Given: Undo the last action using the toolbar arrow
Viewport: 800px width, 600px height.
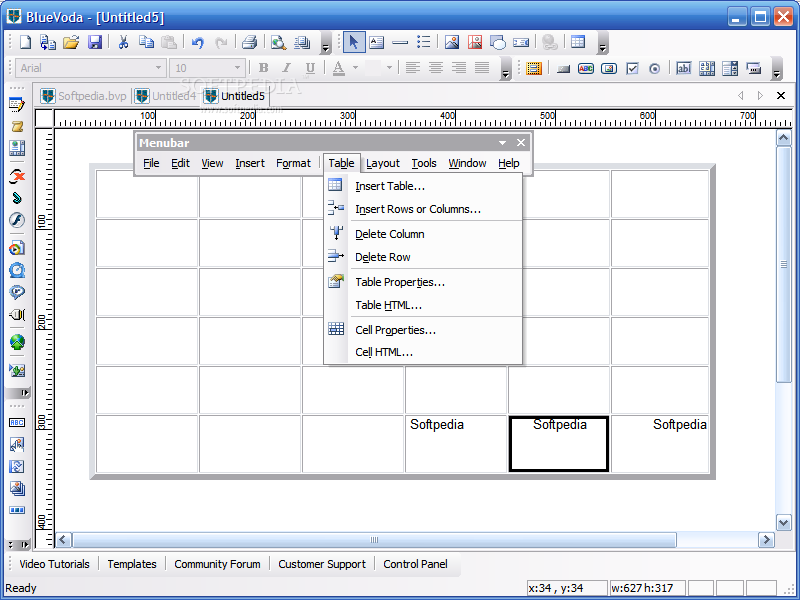Looking at the screenshot, I should coord(198,42).
